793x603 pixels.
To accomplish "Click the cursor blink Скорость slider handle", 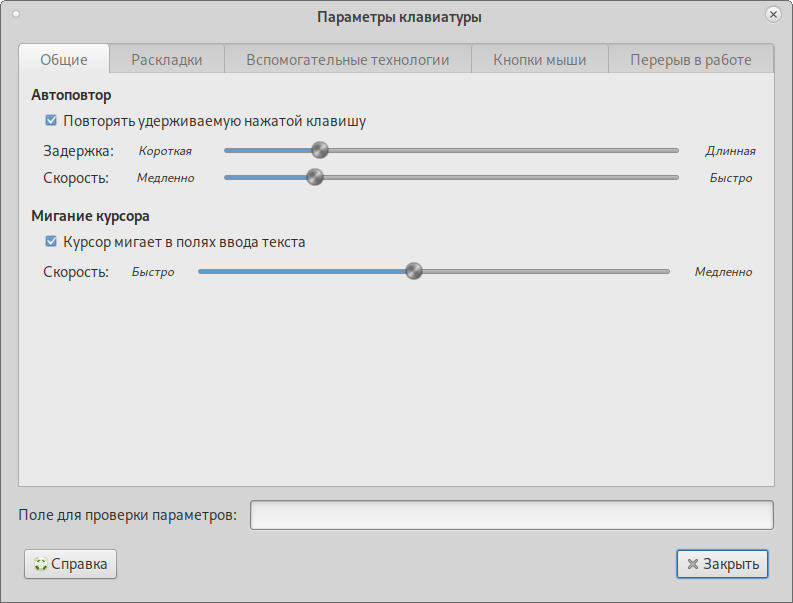I will click(413, 271).
